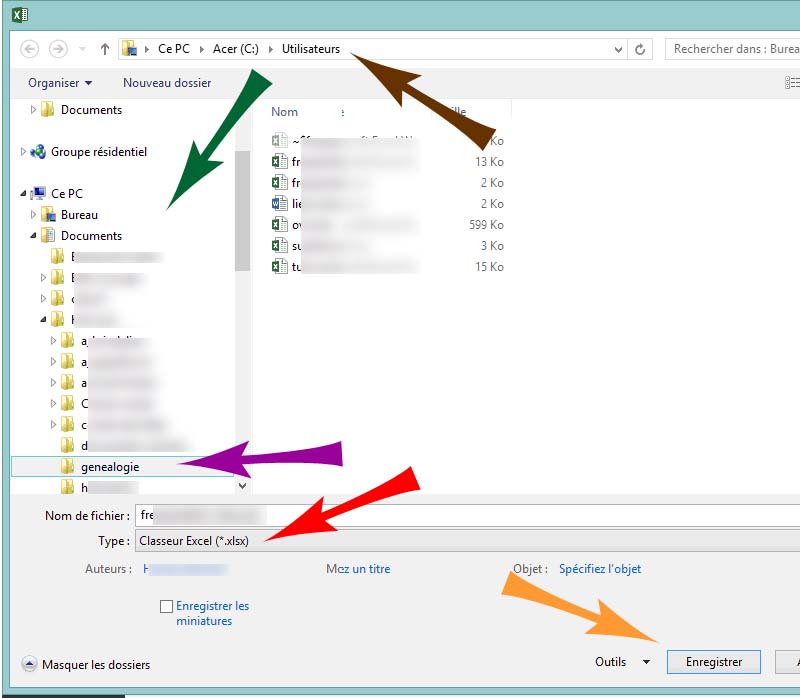Expand the top Documents tree node
Viewport: 800px width, 698px height.
coord(33,109)
